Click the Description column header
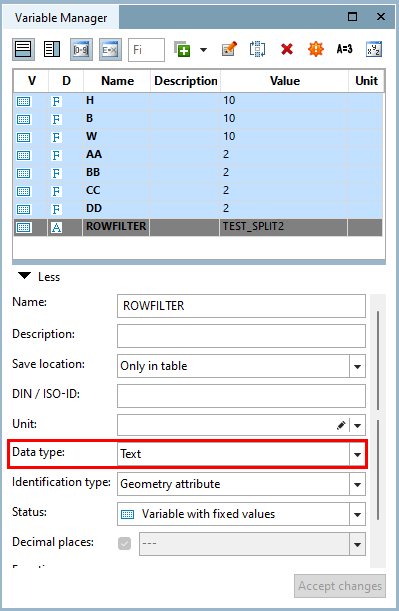The height and width of the screenshot is (611, 399). [186, 81]
